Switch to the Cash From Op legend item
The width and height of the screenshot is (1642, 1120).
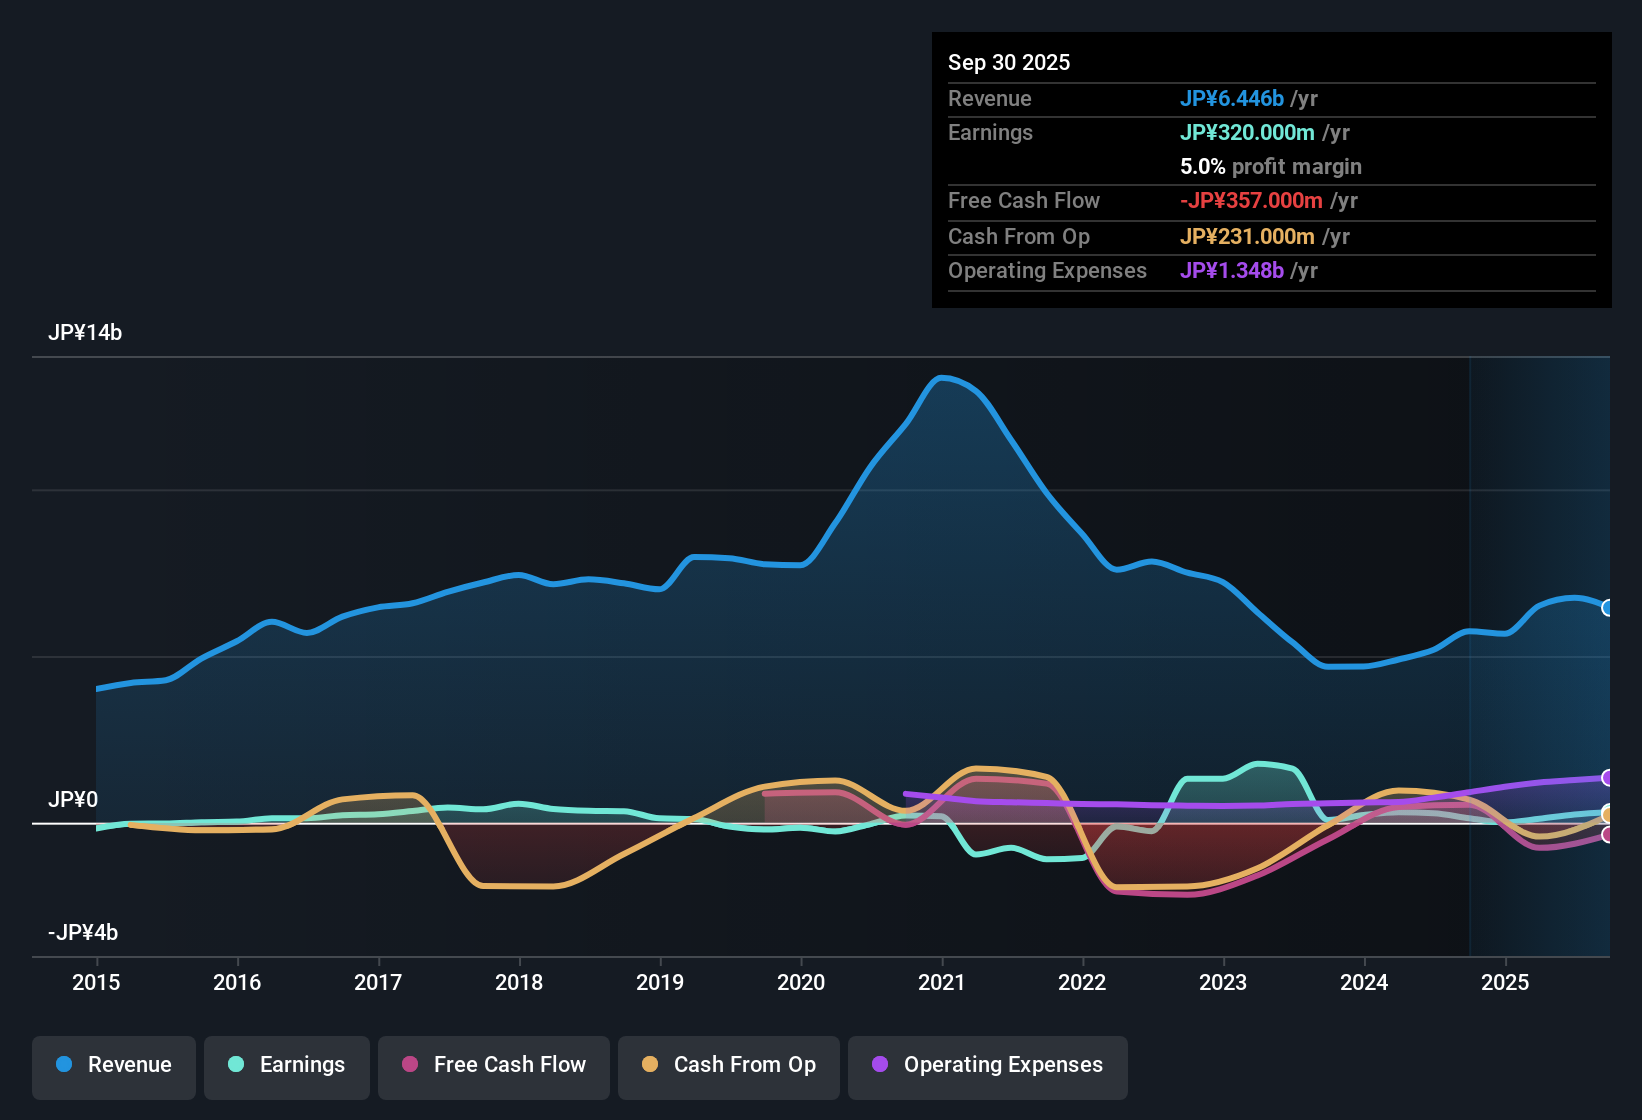pyautogui.click(x=728, y=1065)
